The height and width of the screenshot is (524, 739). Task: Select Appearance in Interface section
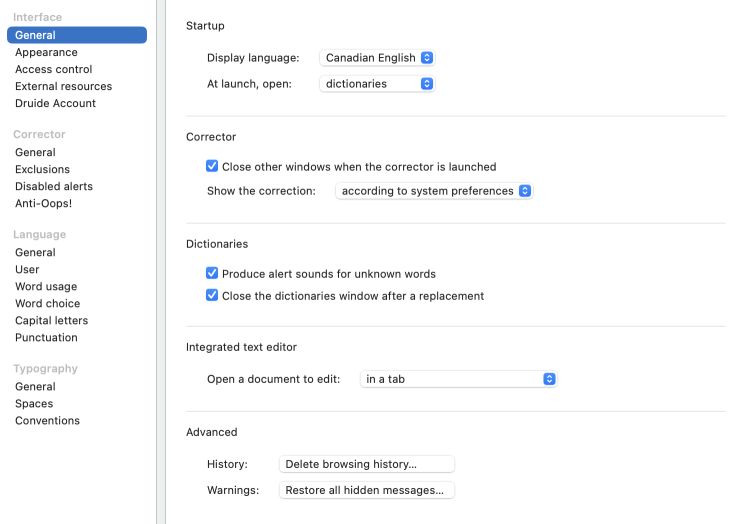point(46,52)
